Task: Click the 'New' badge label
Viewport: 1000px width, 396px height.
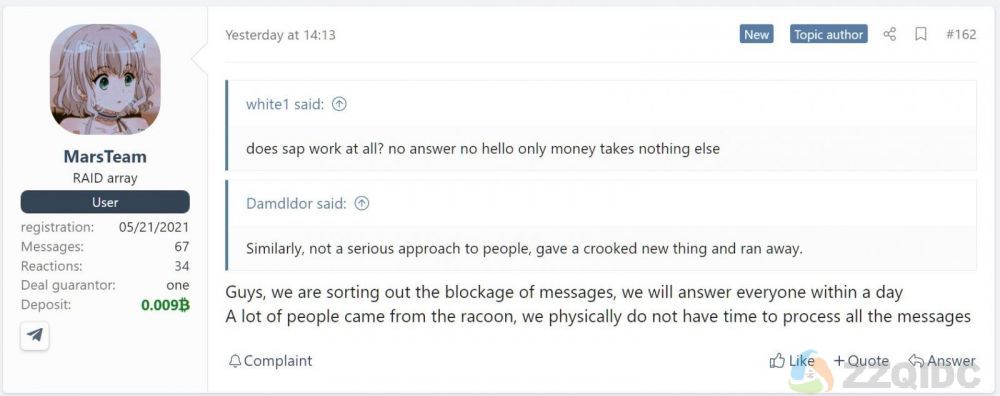Action: tap(756, 34)
